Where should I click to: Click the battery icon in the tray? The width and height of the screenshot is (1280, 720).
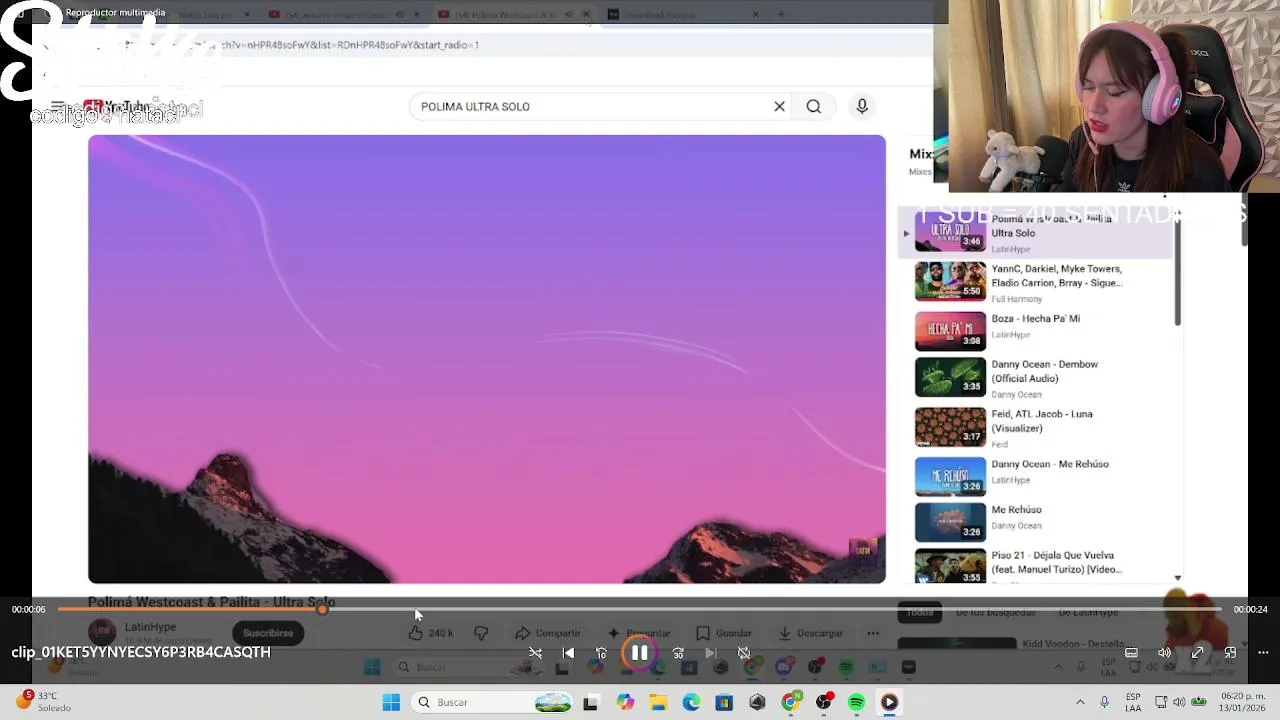point(1198,702)
